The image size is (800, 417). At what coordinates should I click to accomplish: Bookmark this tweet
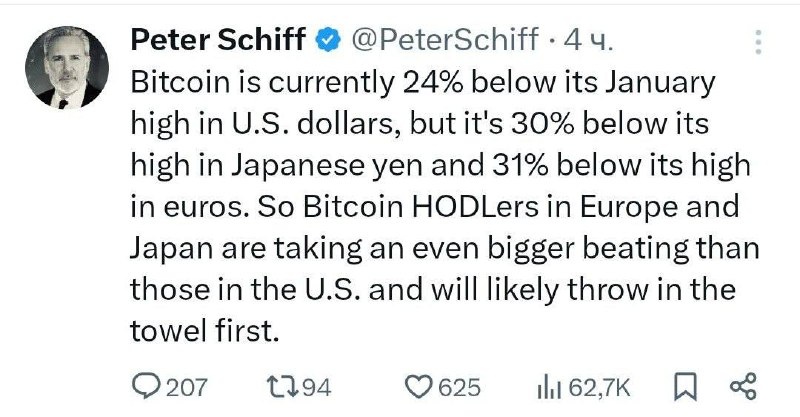685,387
